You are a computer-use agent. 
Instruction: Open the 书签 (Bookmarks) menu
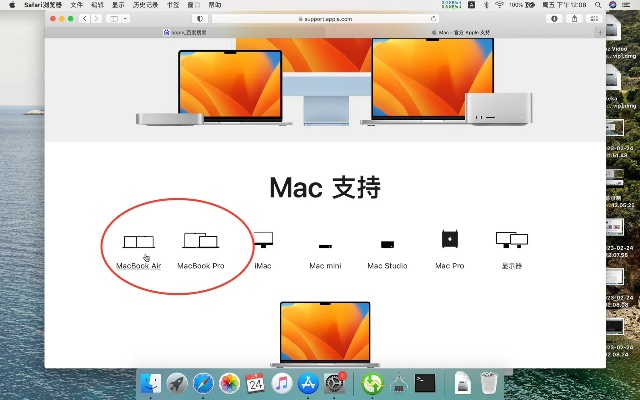[173, 5]
